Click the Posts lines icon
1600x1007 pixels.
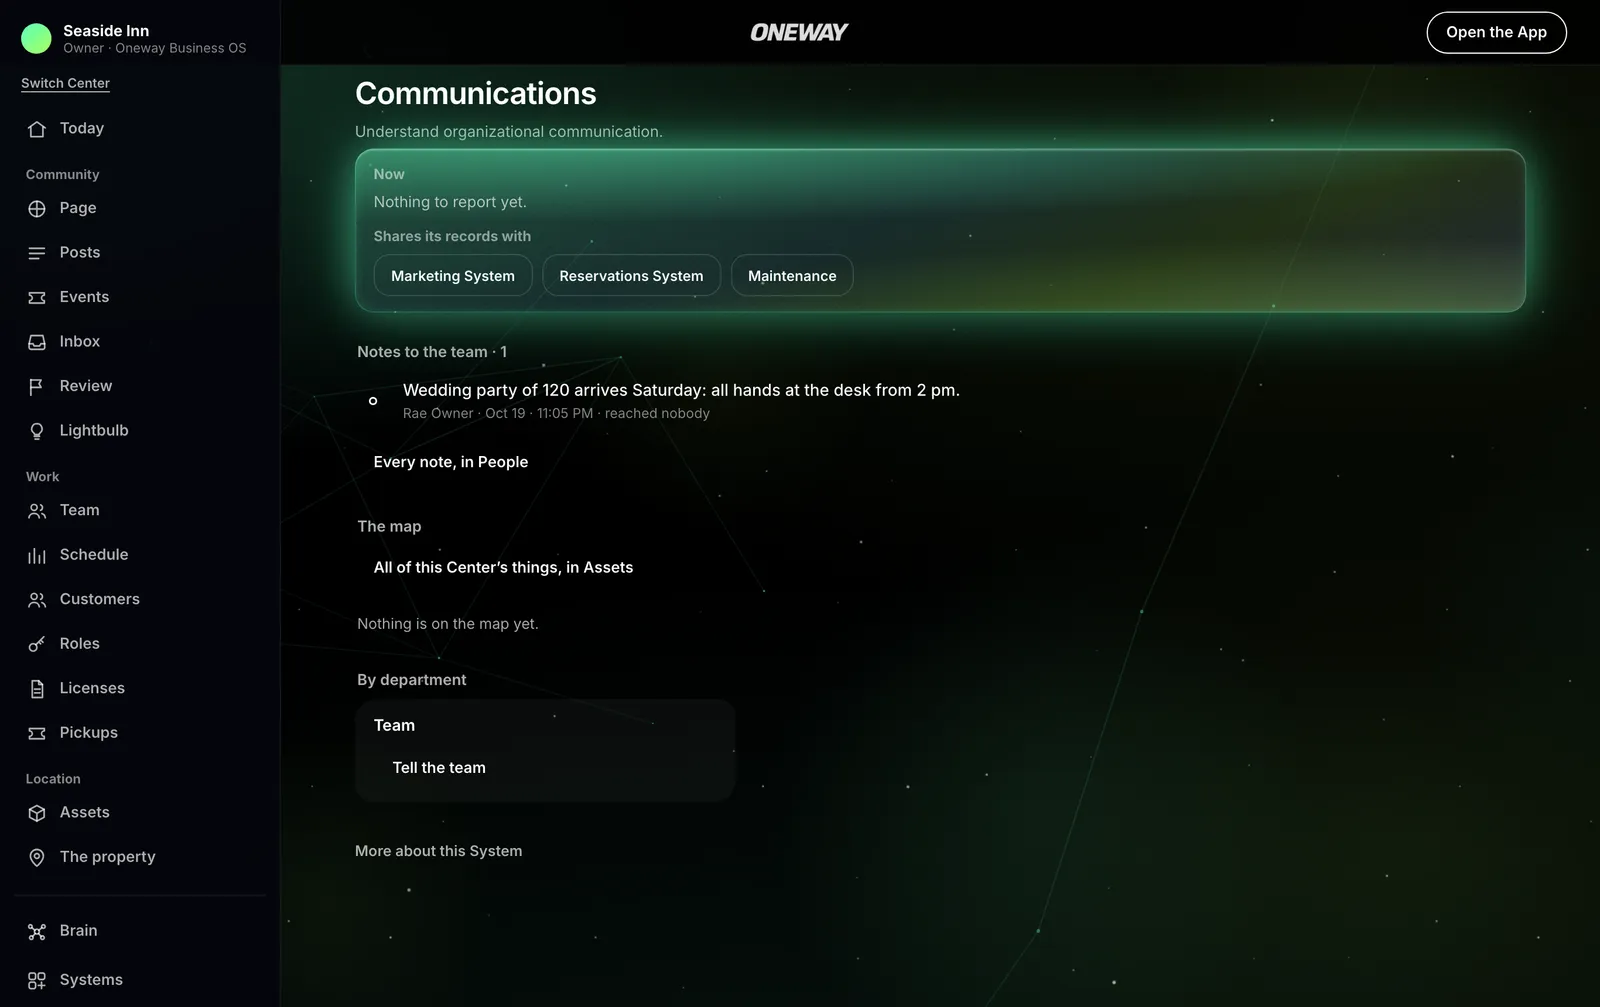click(37, 253)
